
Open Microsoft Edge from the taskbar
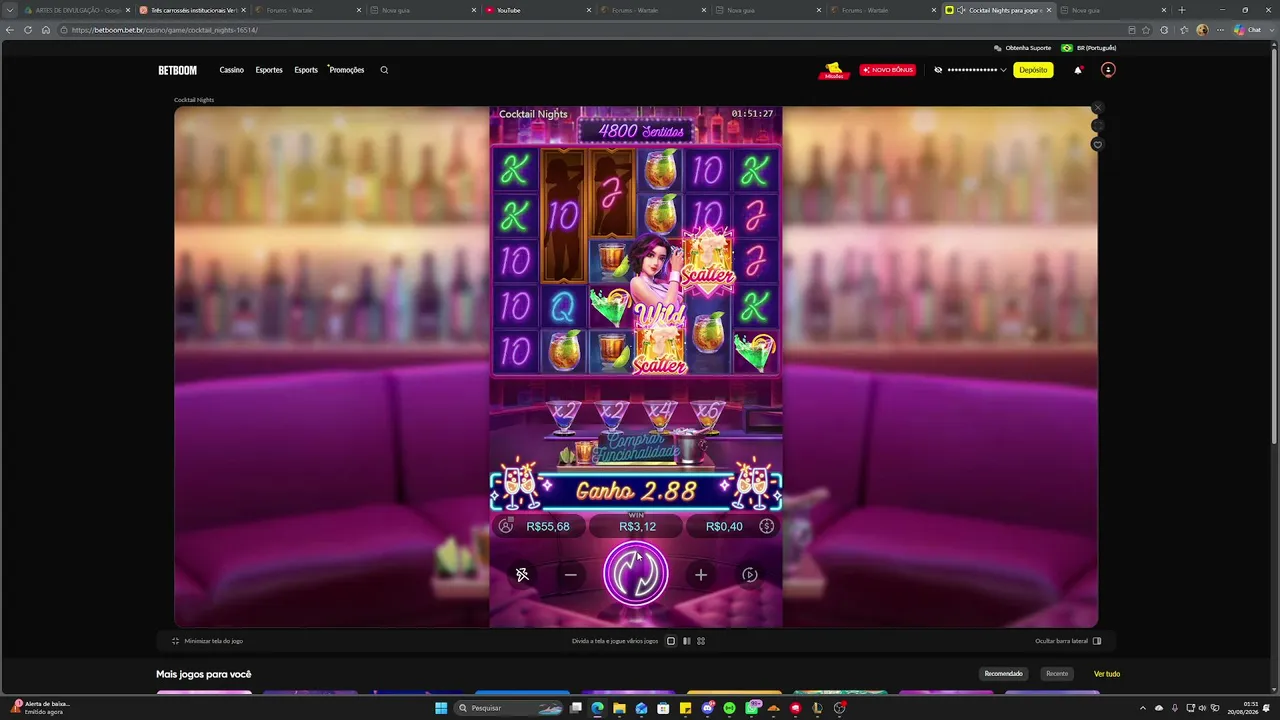[597, 708]
